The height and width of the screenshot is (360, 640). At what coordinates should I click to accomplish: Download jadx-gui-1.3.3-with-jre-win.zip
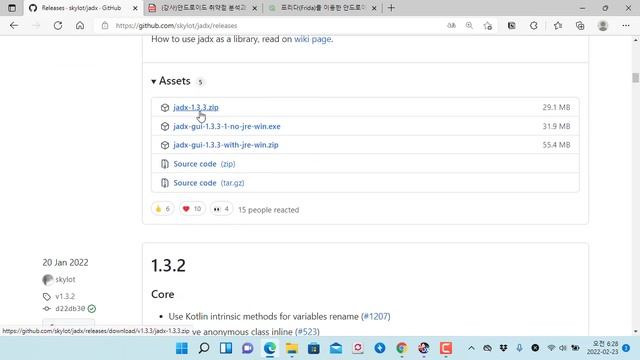226,145
